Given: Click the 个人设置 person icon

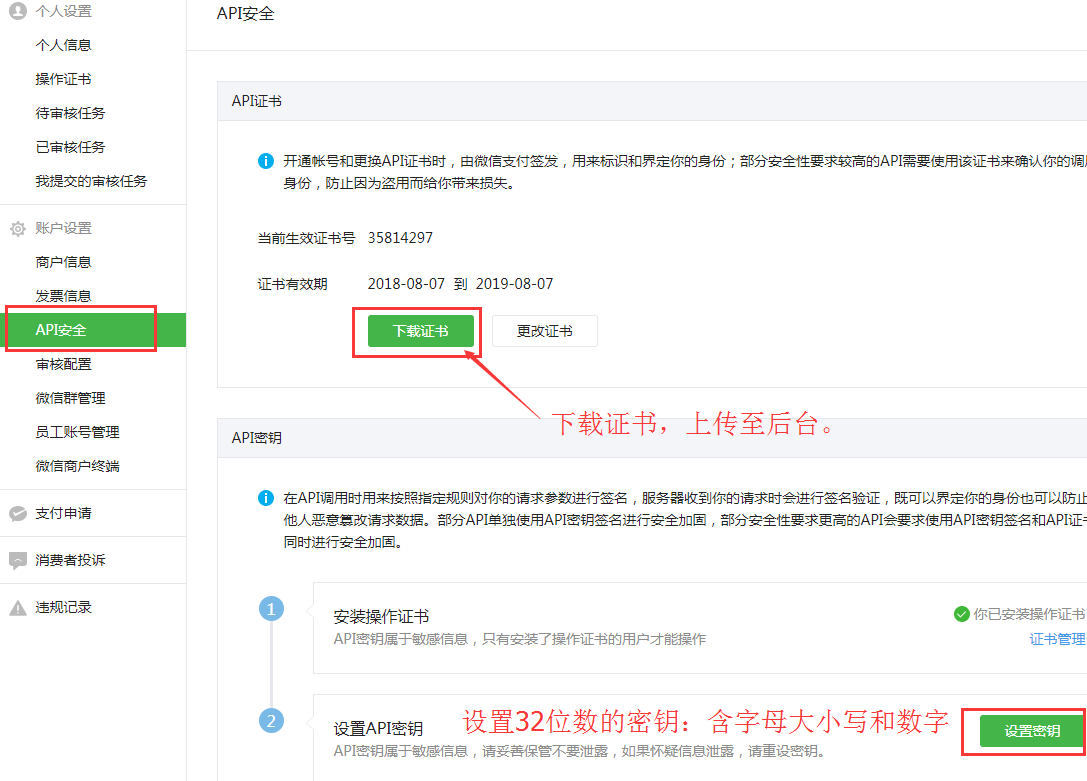Looking at the screenshot, I should [x=17, y=11].
